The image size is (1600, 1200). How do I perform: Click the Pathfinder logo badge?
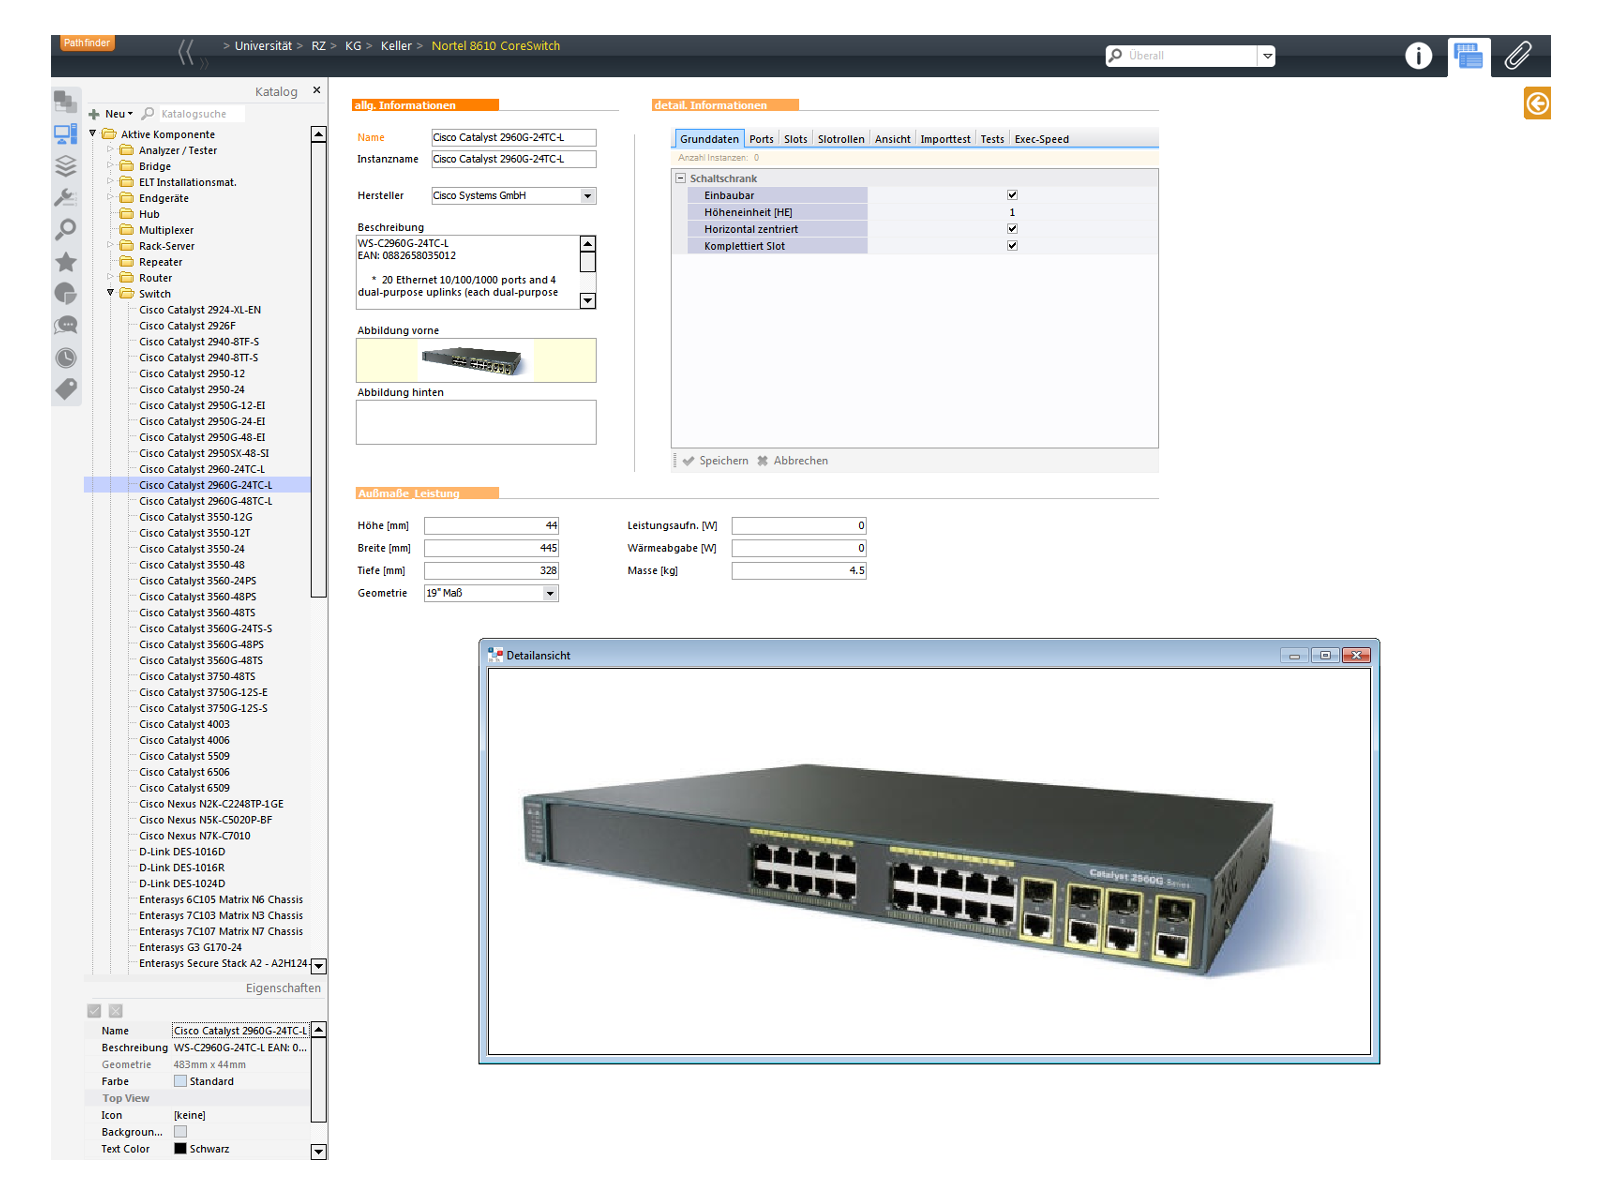coord(87,43)
